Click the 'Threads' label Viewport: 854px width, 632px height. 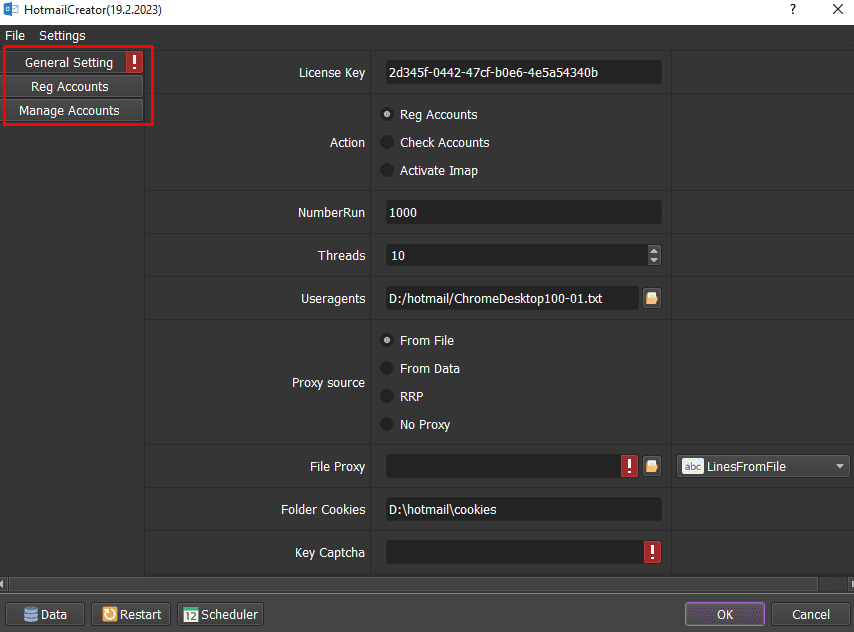341,255
